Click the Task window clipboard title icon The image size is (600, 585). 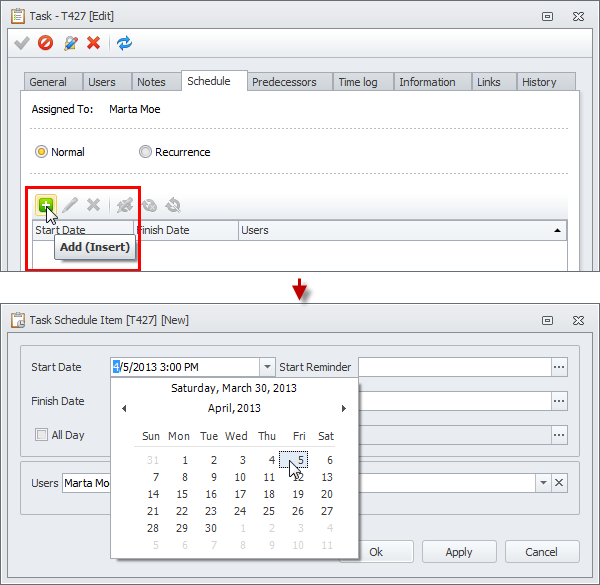point(18,16)
